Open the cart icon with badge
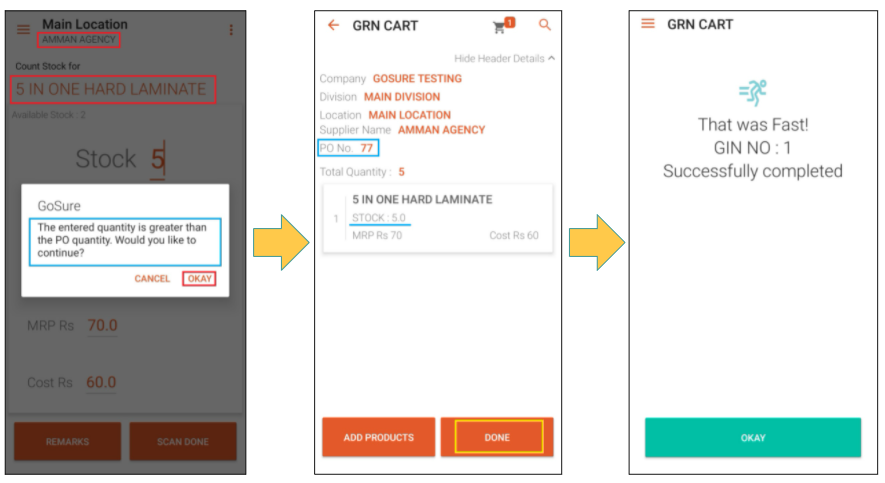 tap(503, 25)
